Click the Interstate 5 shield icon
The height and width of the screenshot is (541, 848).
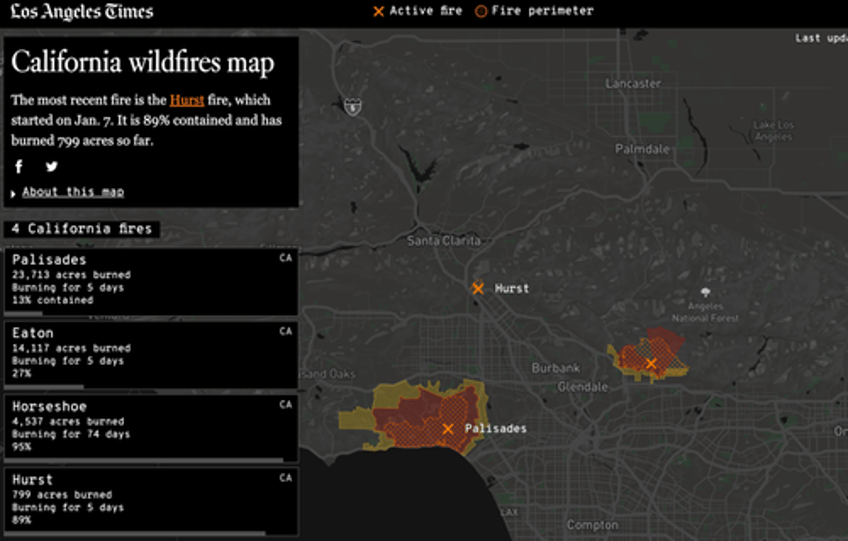(x=353, y=107)
